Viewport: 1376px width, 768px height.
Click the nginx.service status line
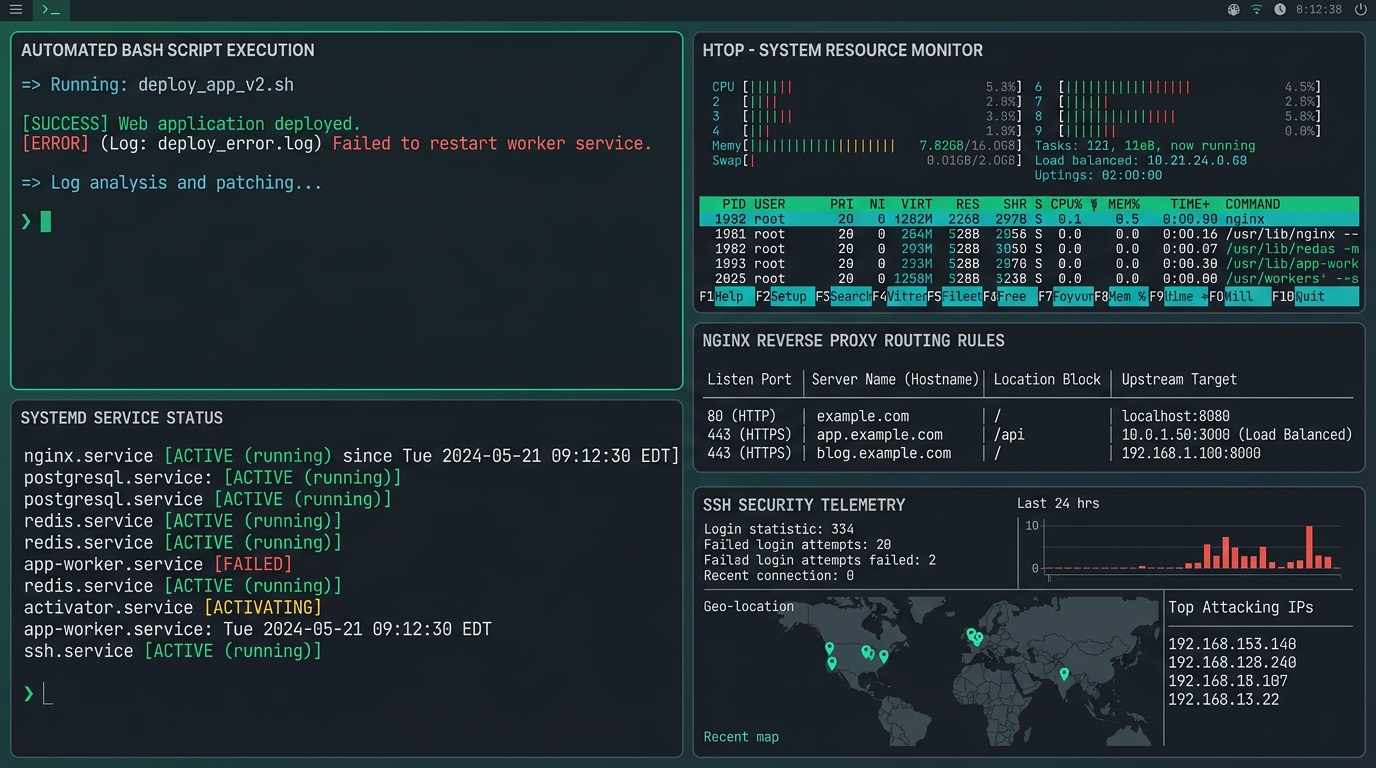click(x=351, y=456)
